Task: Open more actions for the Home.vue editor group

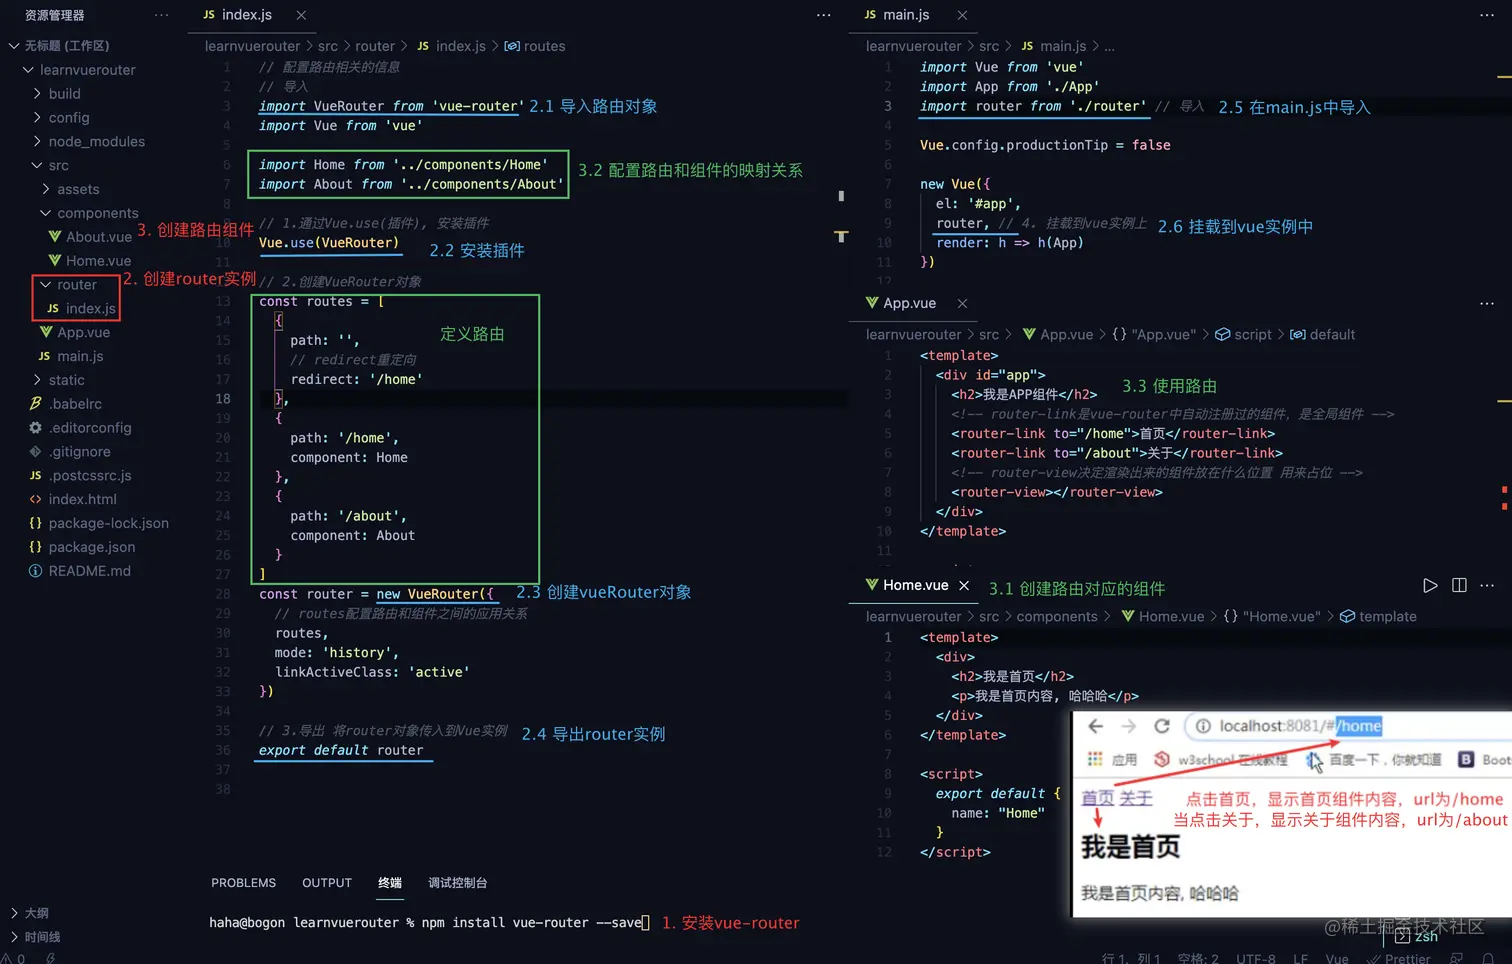Action: point(1487,585)
